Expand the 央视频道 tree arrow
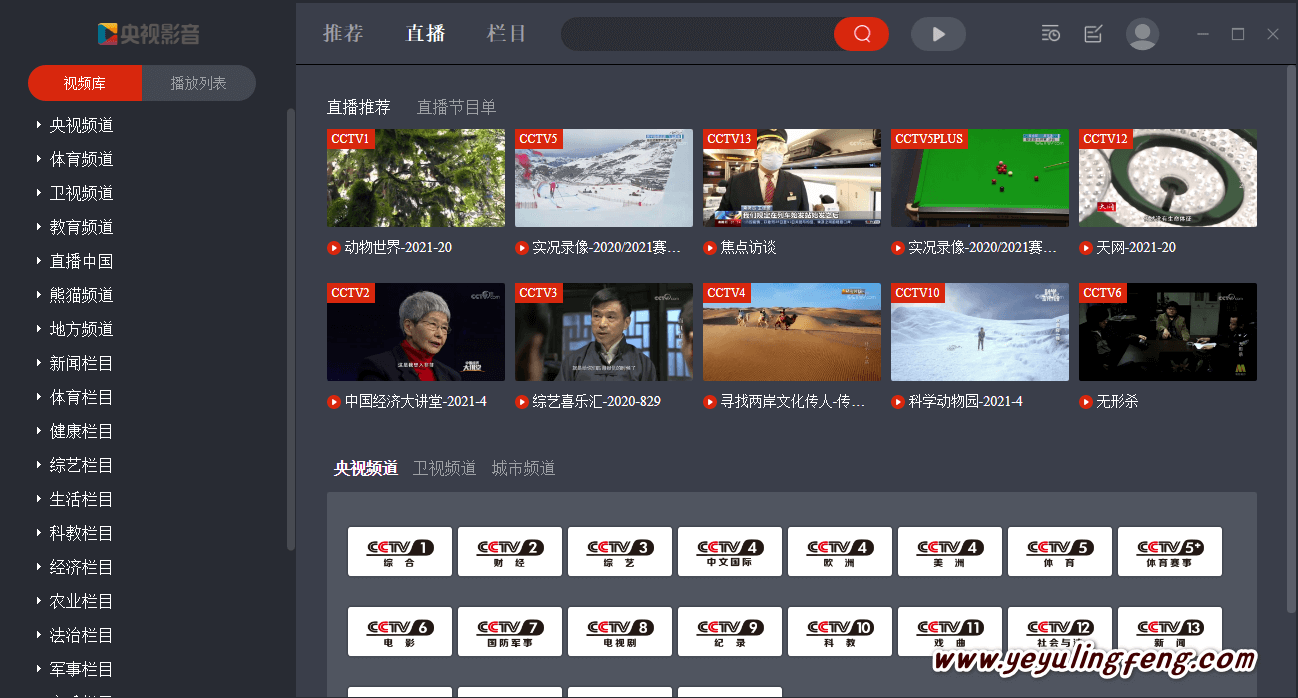The height and width of the screenshot is (698, 1298). pos(39,125)
